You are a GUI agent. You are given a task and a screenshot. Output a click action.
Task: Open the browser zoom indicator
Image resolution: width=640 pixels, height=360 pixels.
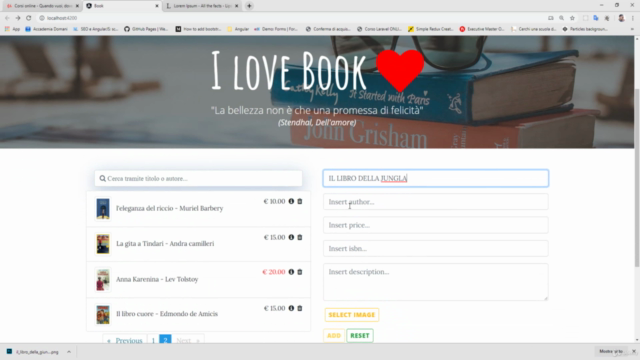562,18
